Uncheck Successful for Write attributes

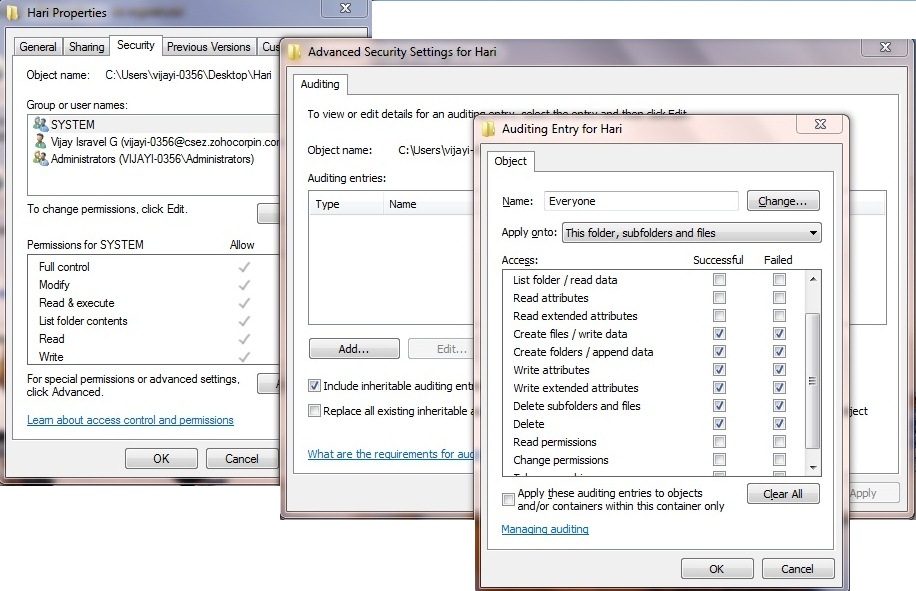click(719, 370)
